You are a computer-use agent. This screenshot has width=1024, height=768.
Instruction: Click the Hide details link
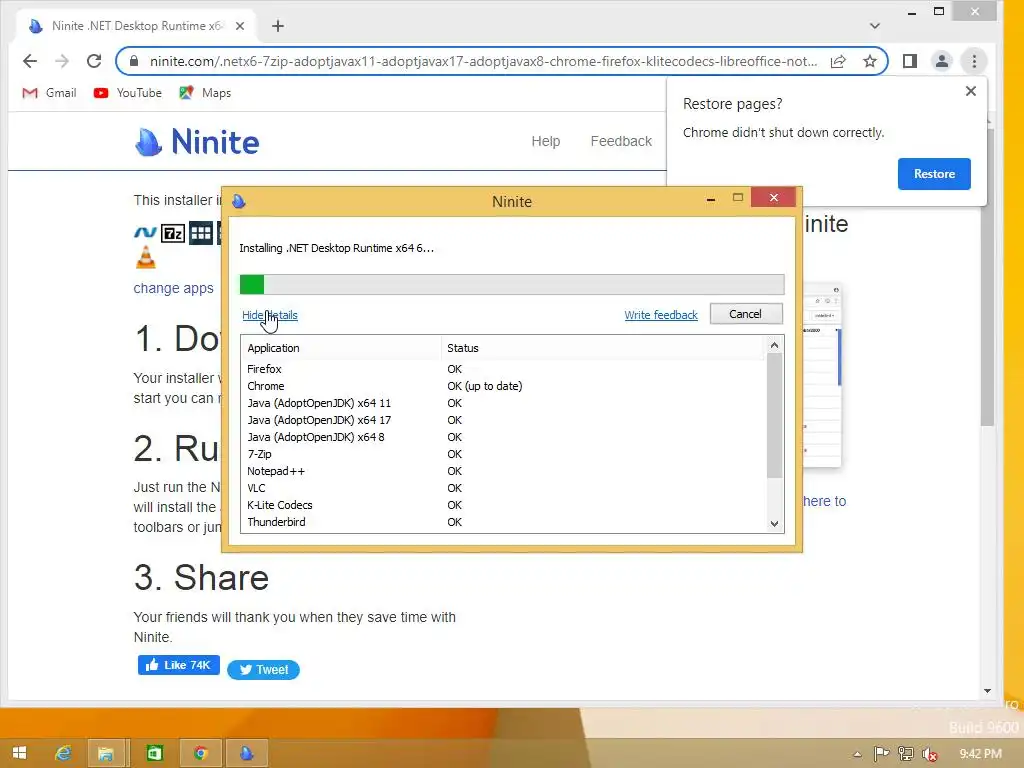pyautogui.click(x=270, y=315)
